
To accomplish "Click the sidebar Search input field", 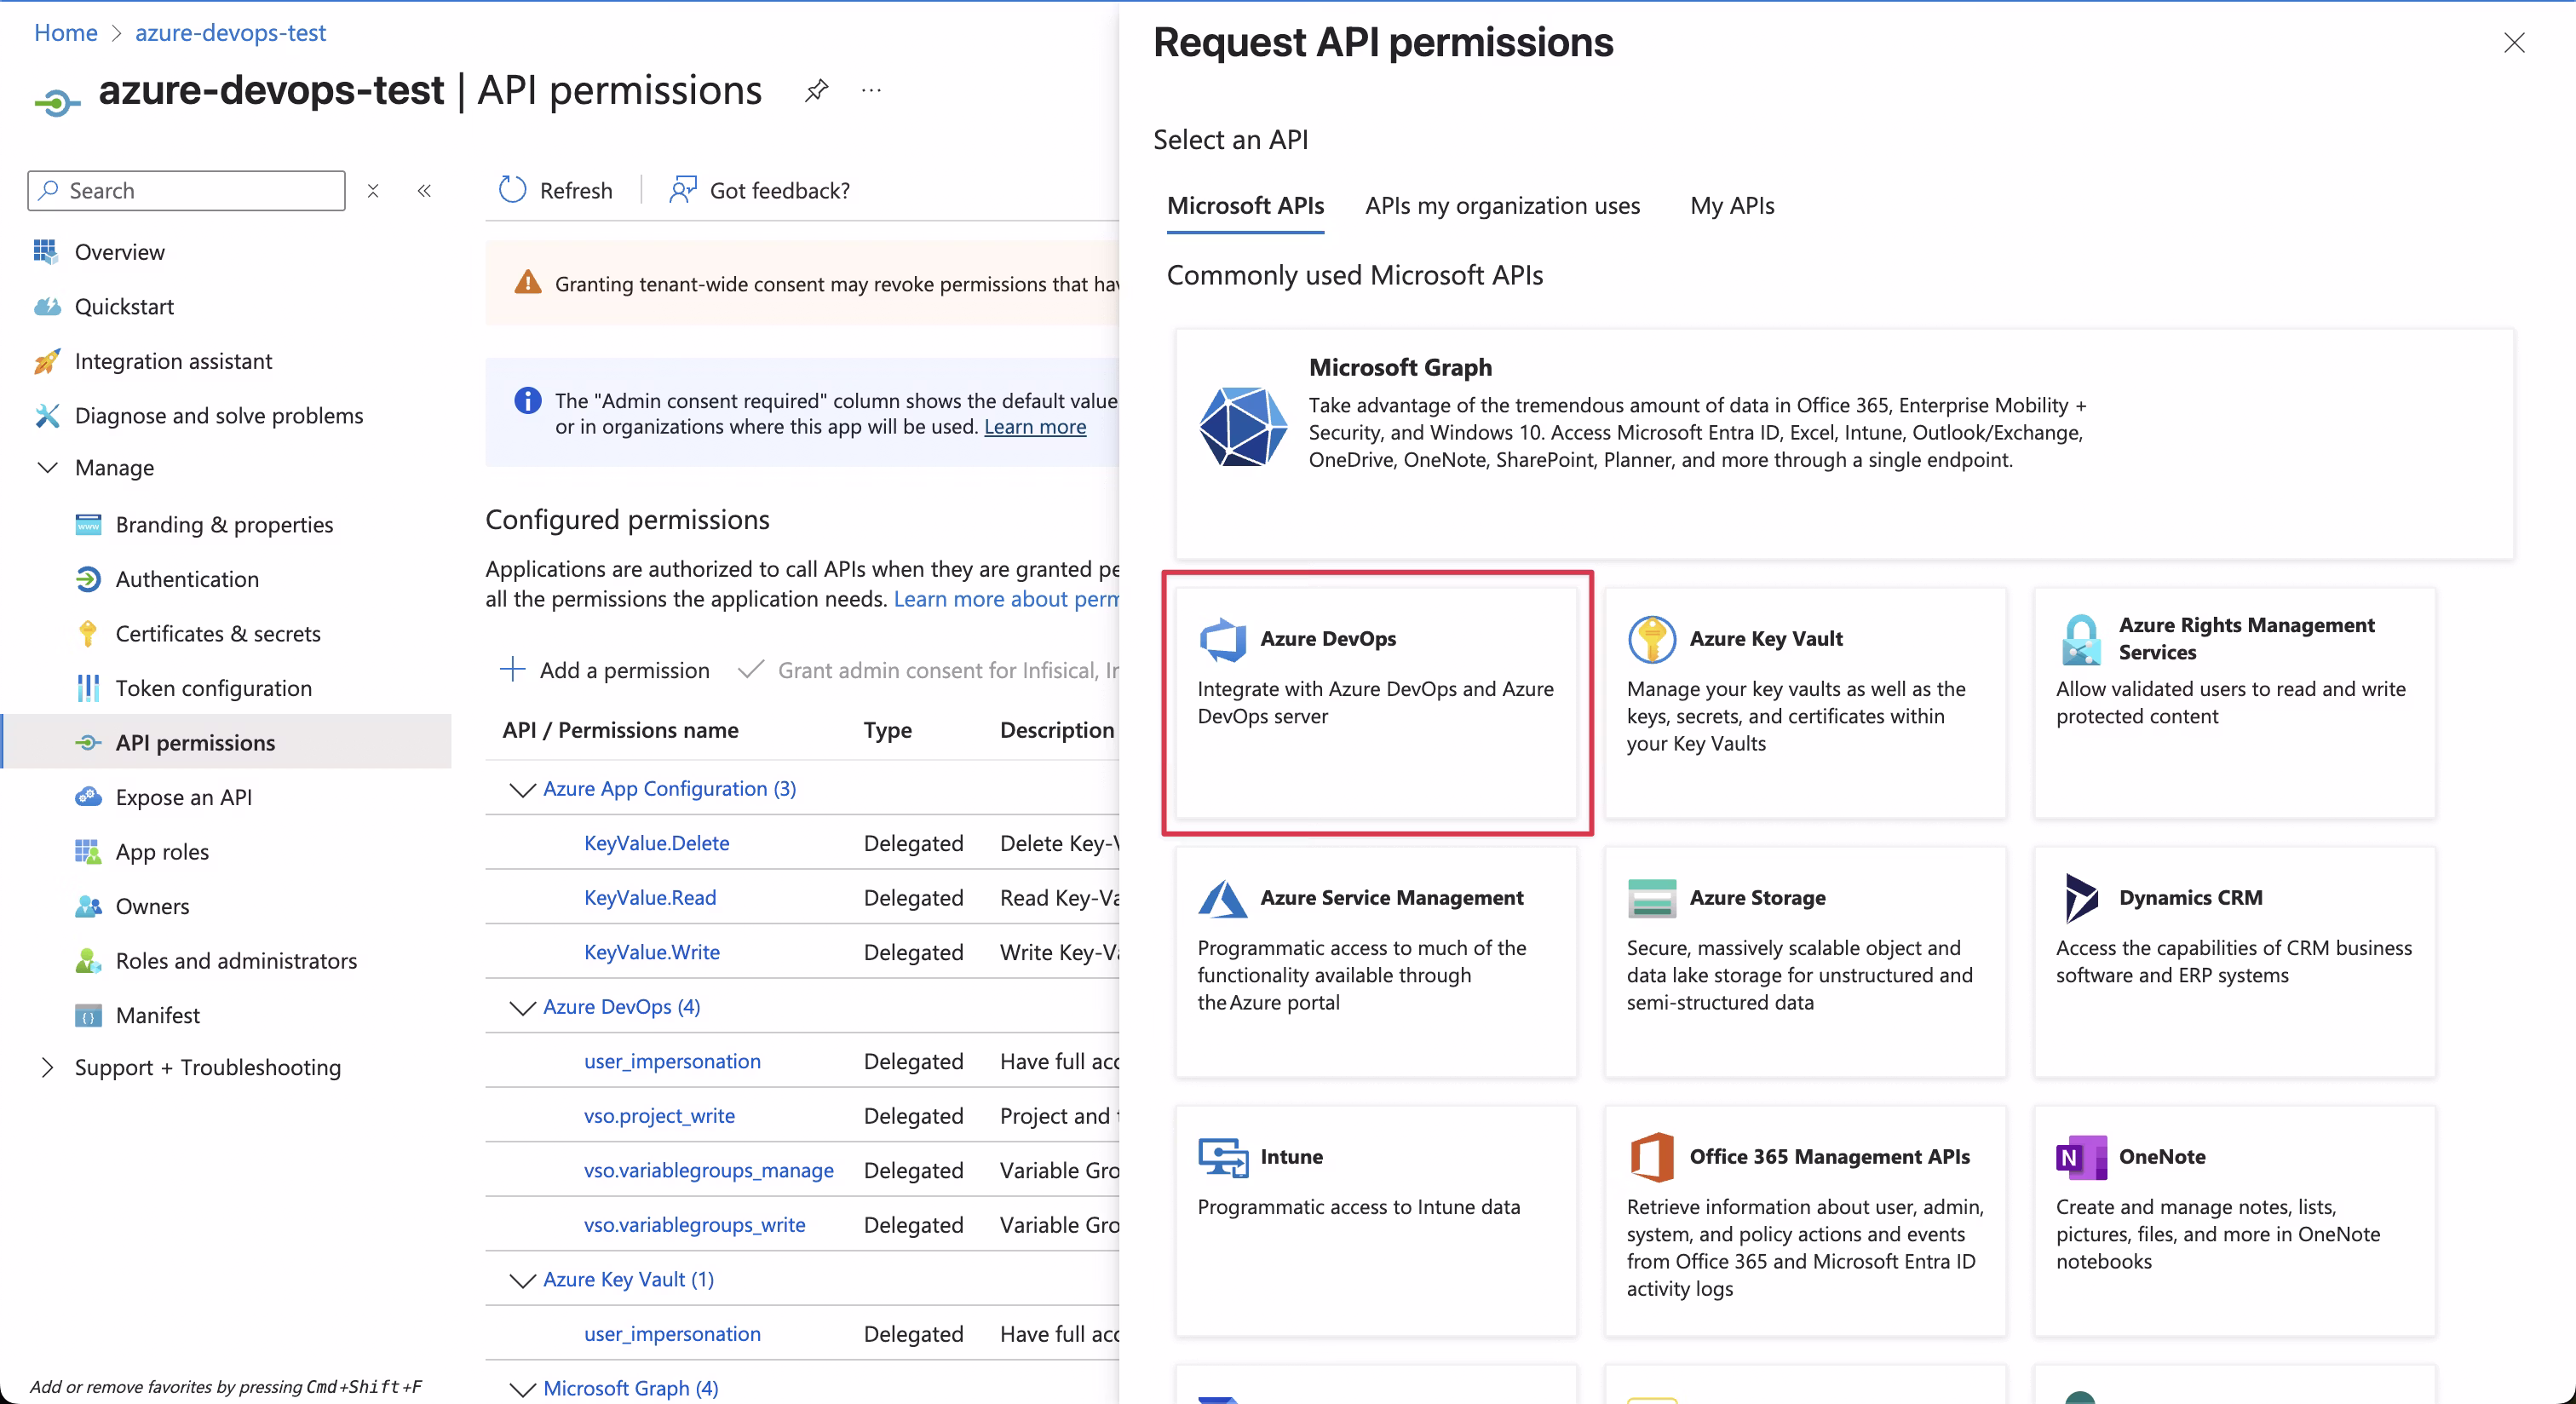I will click(x=186, y=190).
